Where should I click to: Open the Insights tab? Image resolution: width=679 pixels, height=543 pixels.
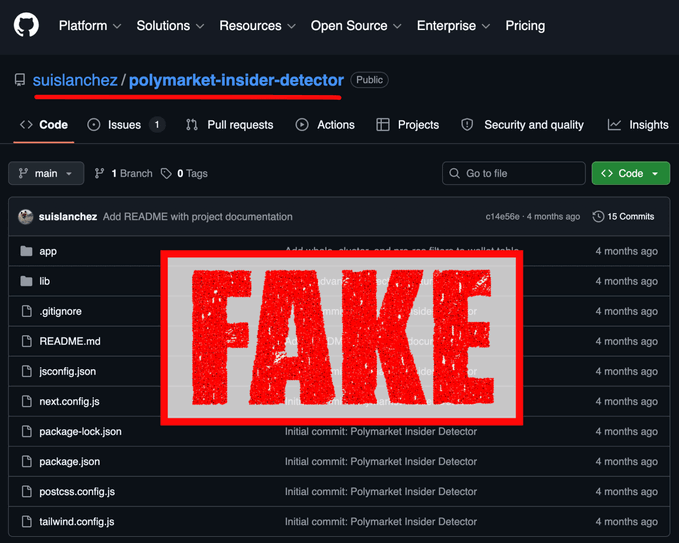tap(638, 125)
